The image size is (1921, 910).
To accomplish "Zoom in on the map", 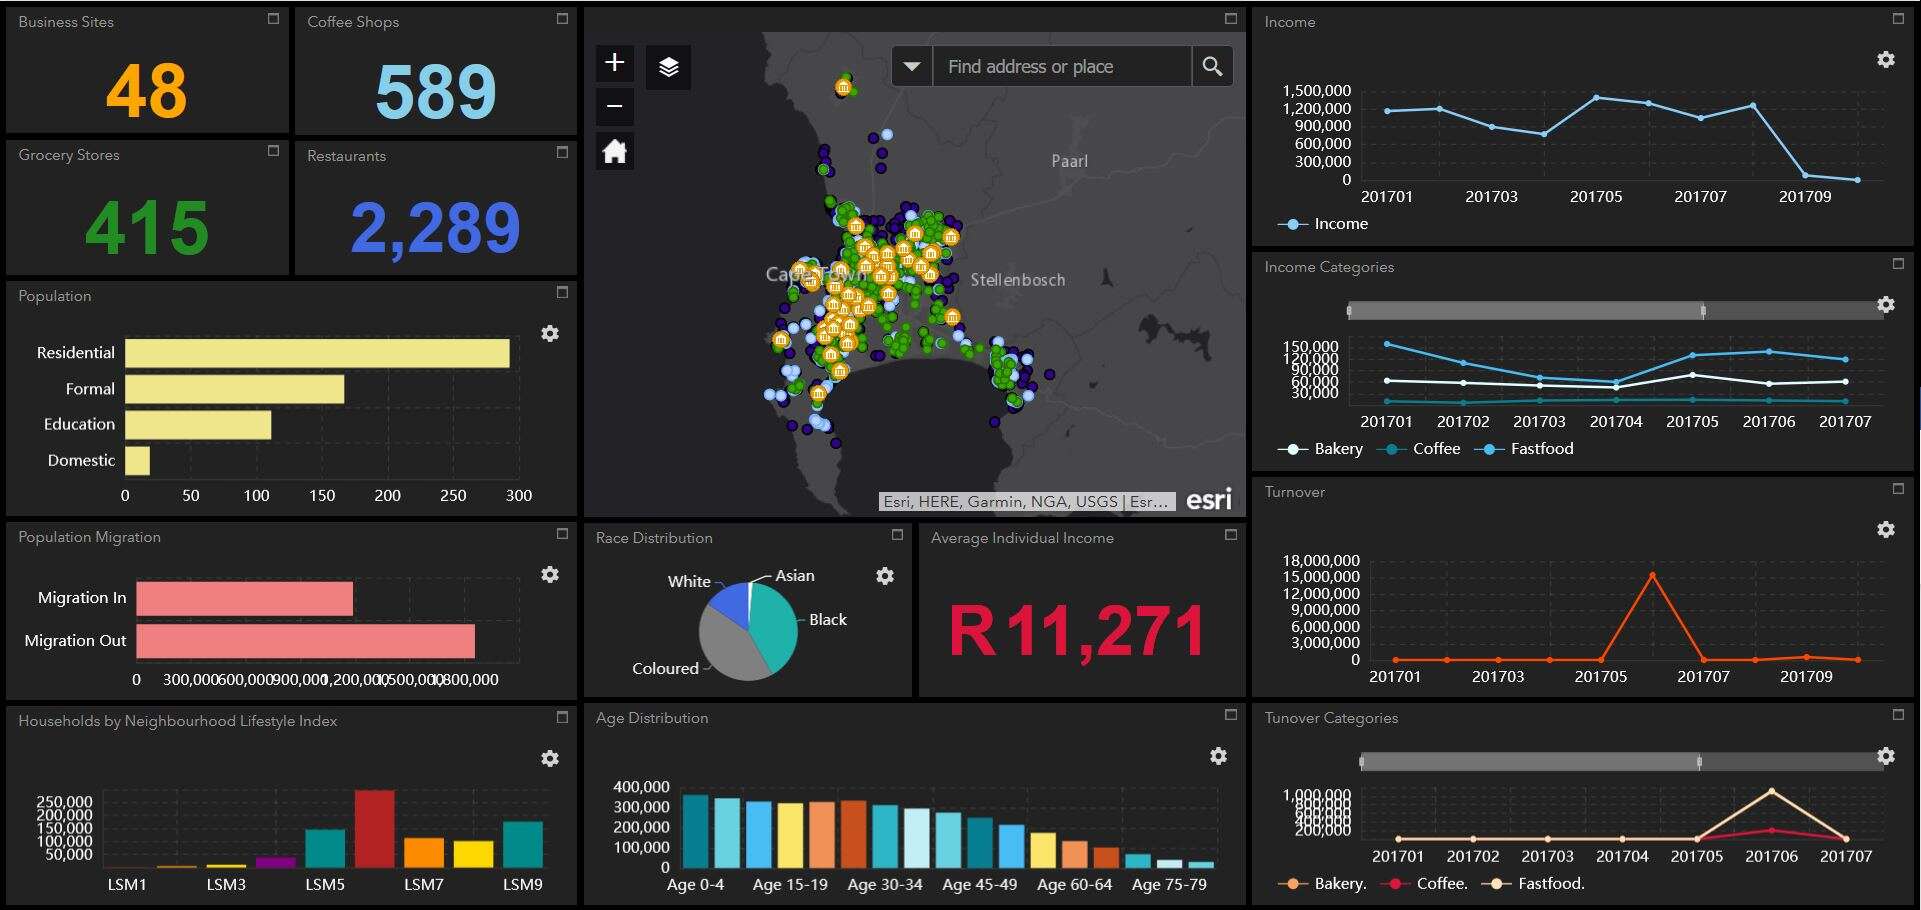I will (614, 63).
